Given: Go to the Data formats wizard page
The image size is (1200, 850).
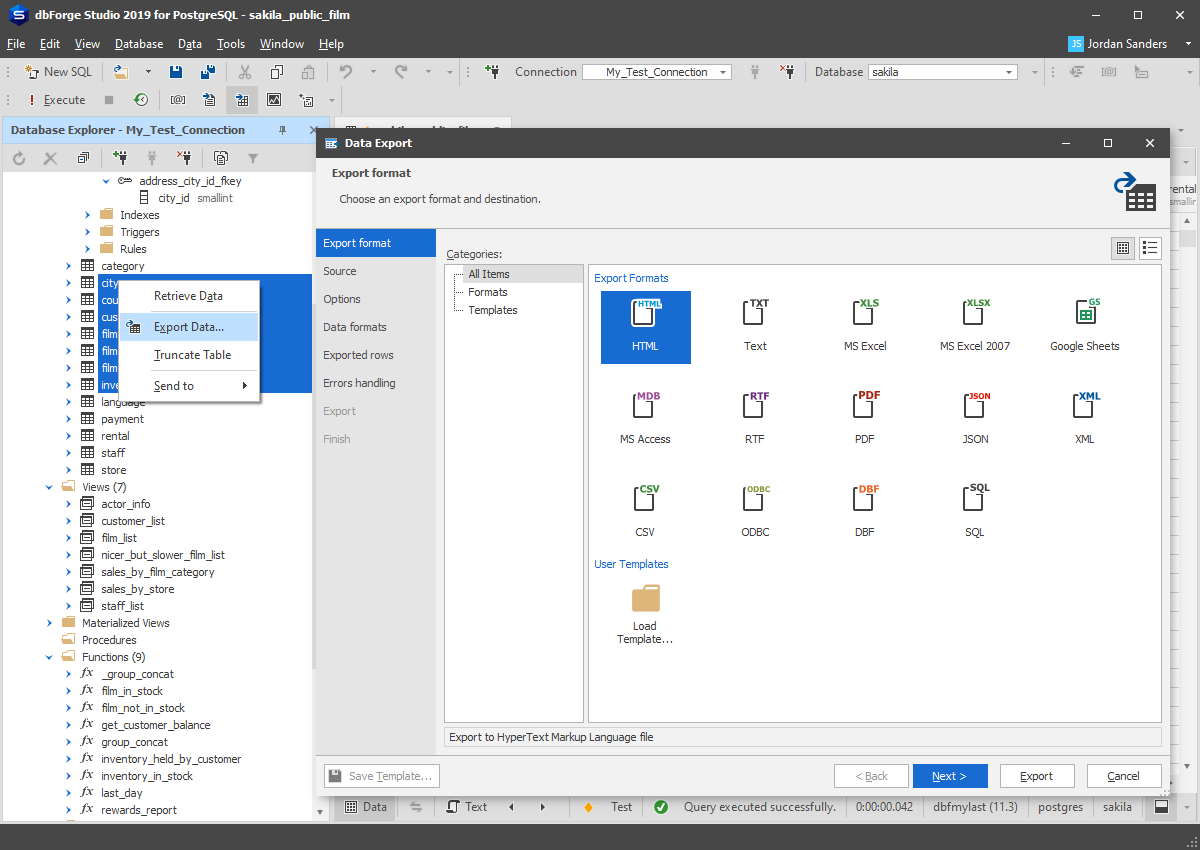Looking at the screenshot, I should pyautogui.click(x=376, y=327).
